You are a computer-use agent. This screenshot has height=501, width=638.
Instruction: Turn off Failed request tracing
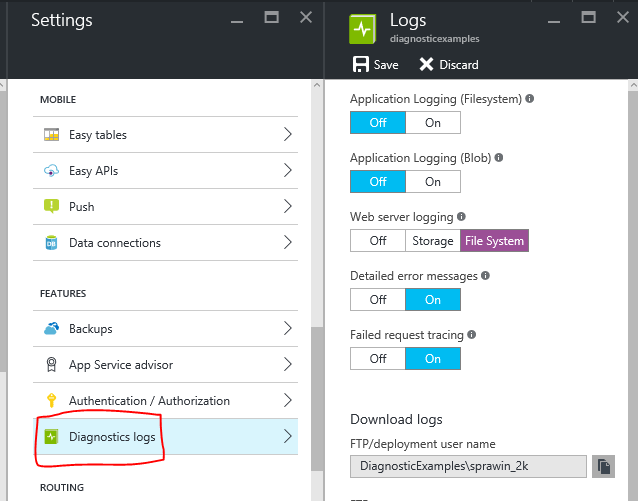point(378,358)
